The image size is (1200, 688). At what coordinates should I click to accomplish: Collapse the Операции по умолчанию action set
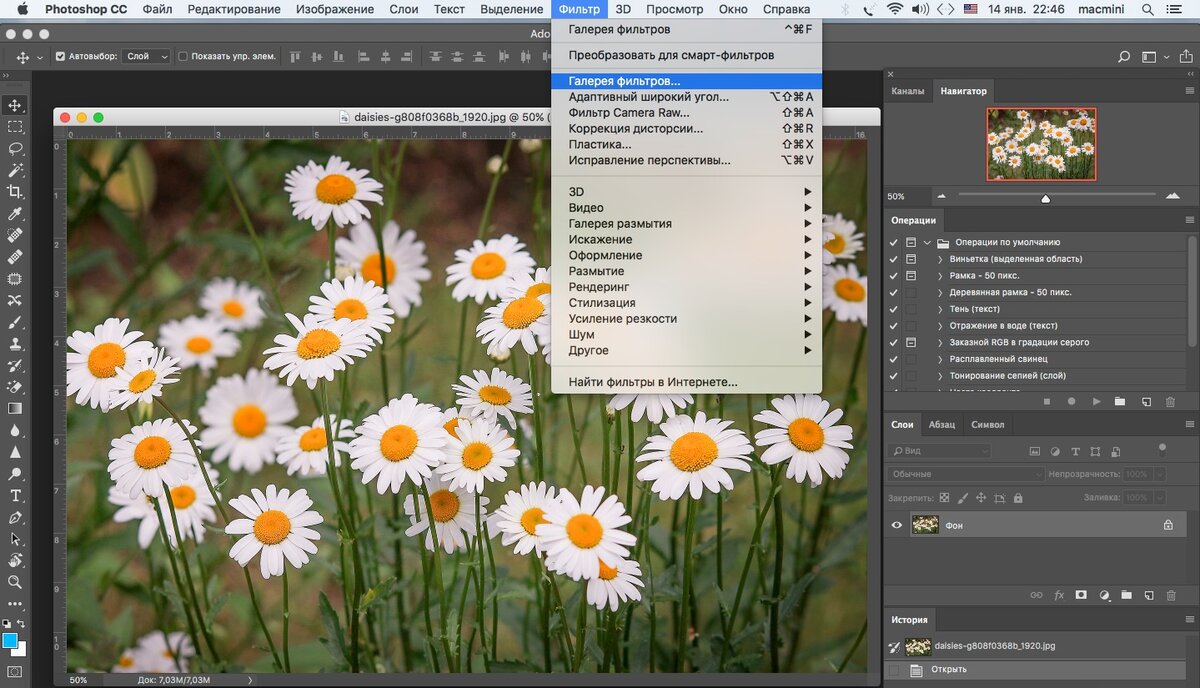(x=928, y=242)
